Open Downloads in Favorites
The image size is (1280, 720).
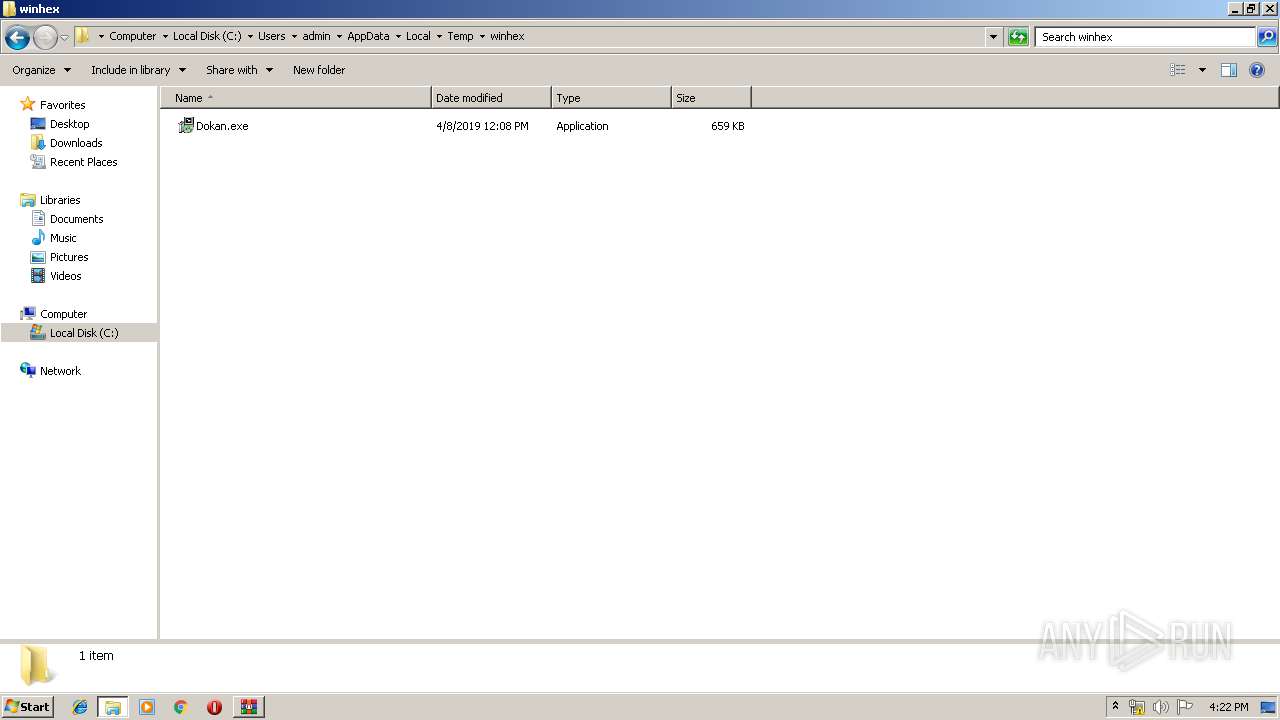[76, 143]
